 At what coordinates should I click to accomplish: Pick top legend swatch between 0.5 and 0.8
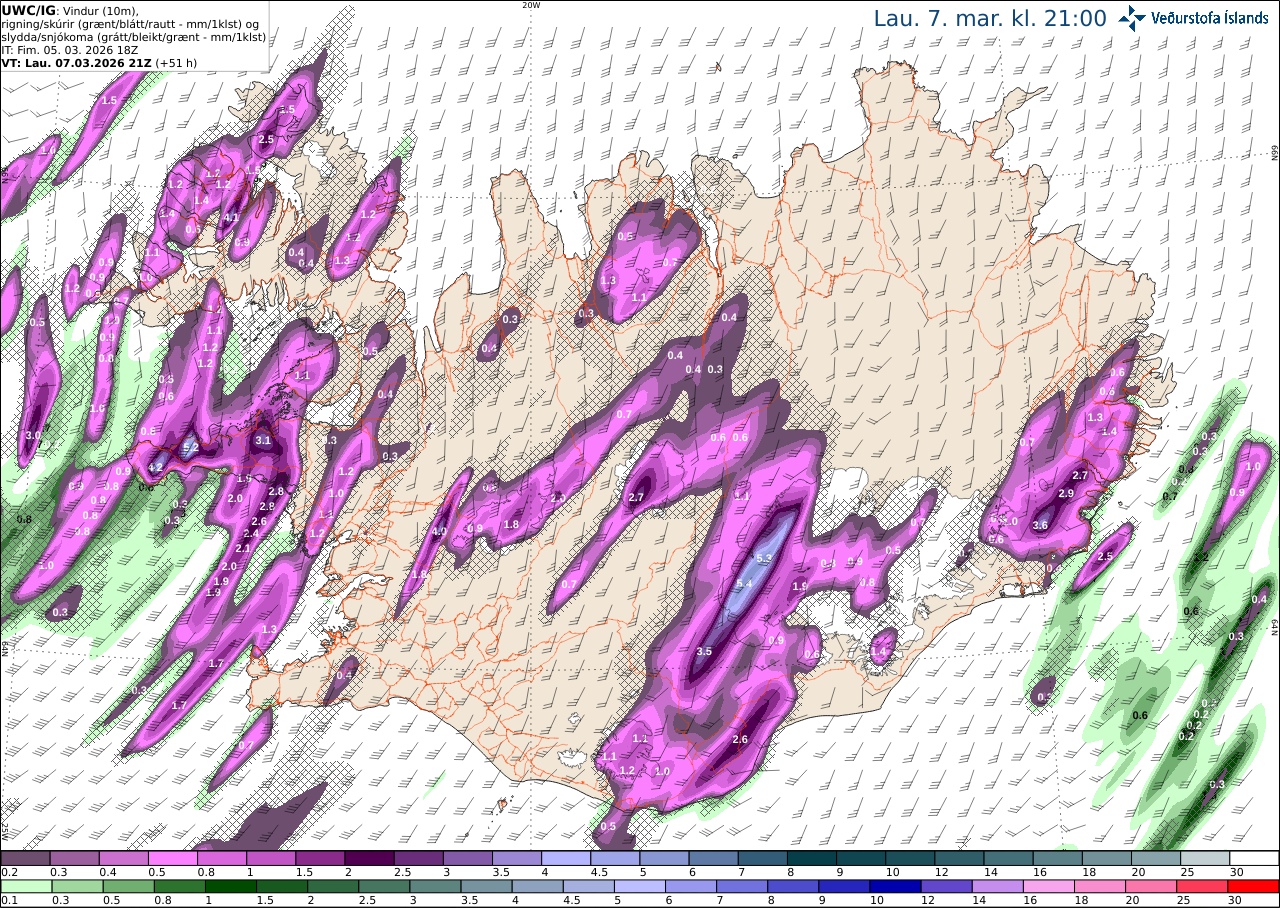tap(172, 858)
